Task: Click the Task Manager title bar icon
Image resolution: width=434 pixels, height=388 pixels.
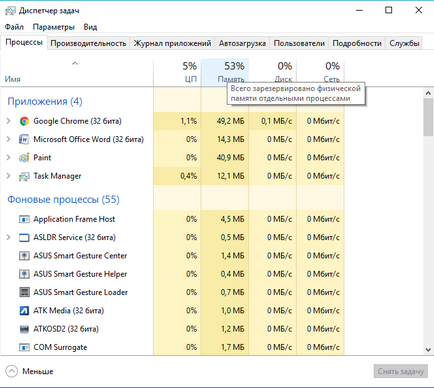Action: [x=10, y=11]
